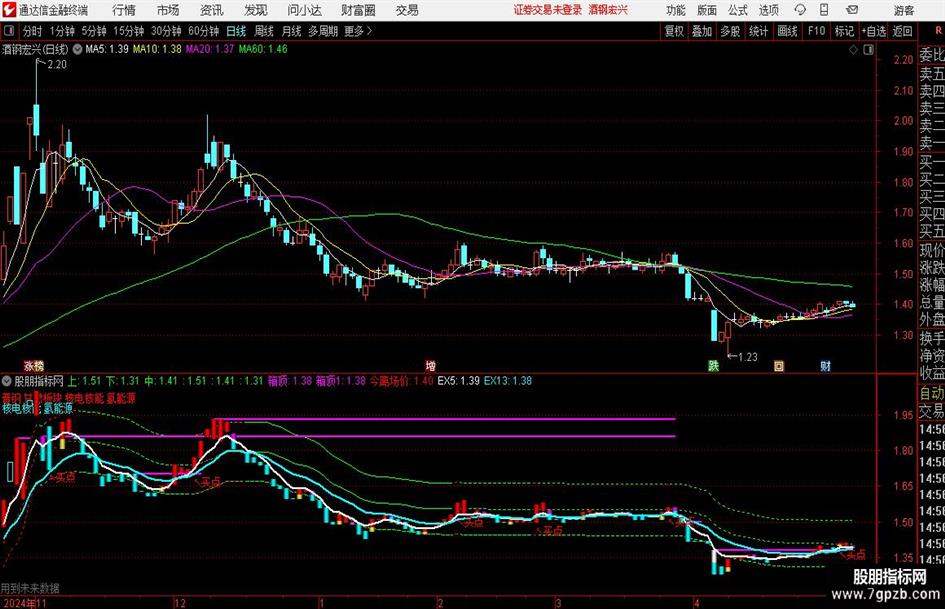Switch to 5分钟 period tab
This screenshot has width=945, height=609.
coord(94,31)
